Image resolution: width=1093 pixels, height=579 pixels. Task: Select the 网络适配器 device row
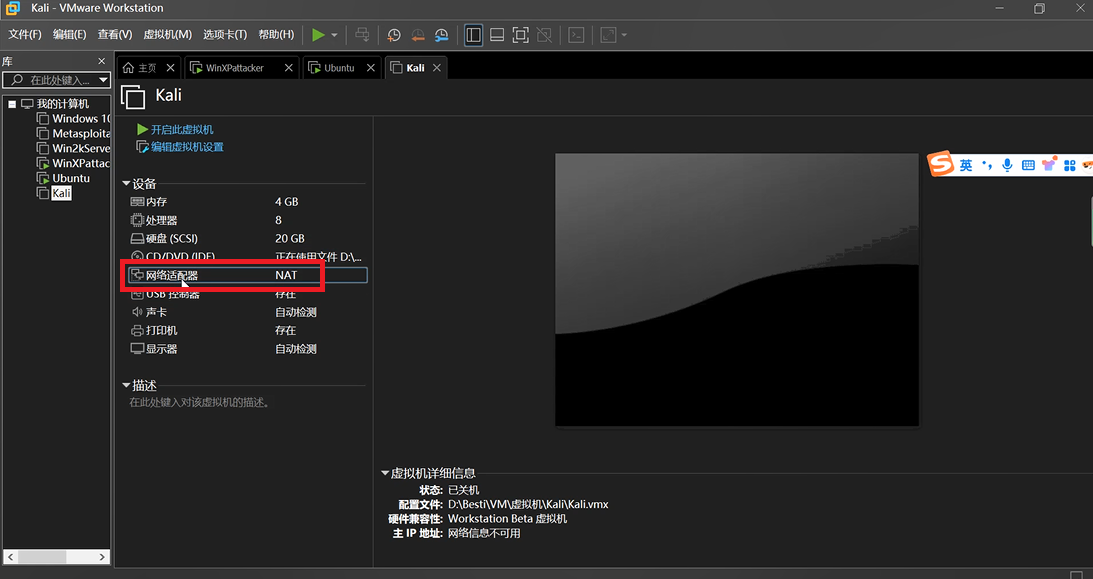tap(247, 275)
